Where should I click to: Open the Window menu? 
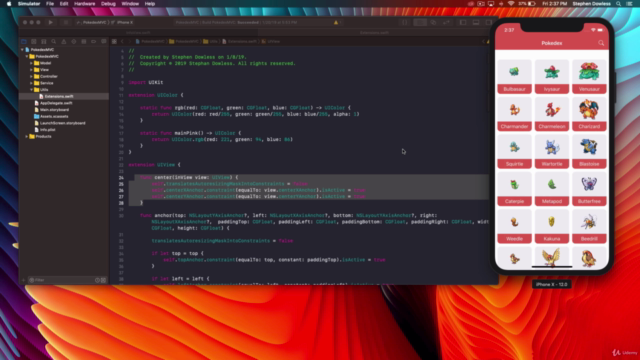(x=130, y=4)
